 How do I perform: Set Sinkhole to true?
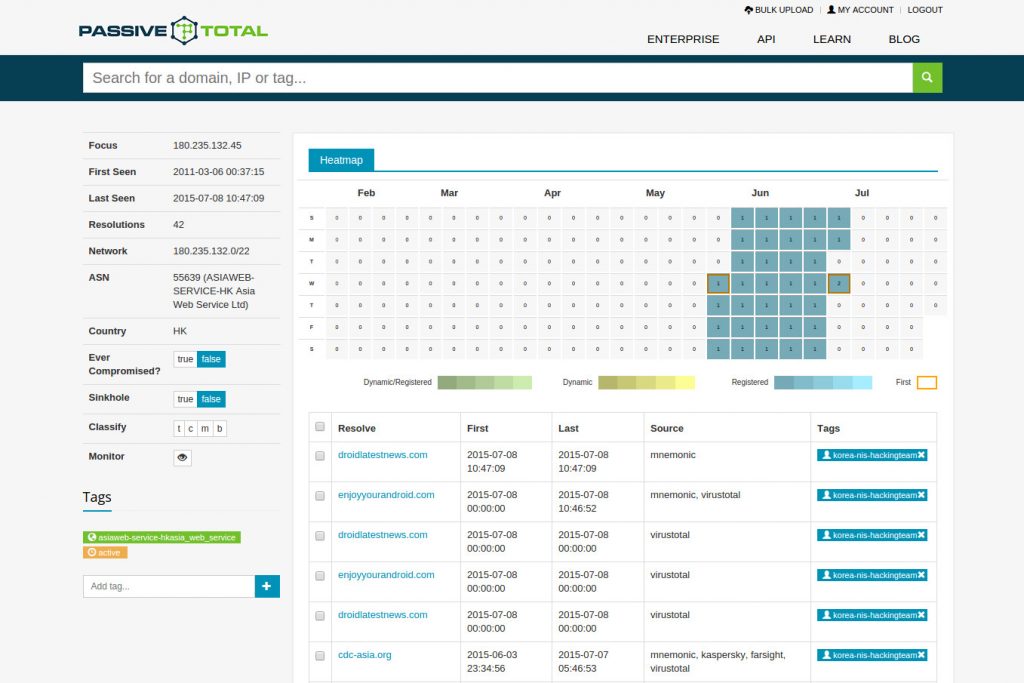tap(185, 399)
